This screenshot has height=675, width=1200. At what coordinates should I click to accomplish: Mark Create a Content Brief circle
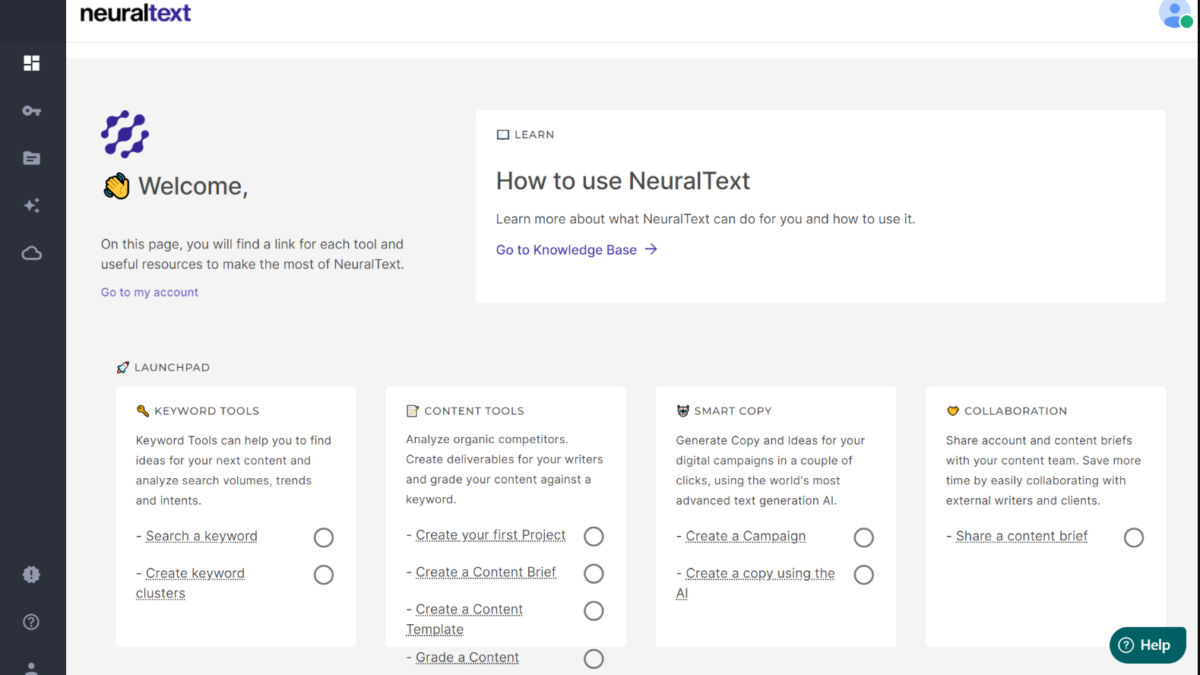pyautogui.click(x=594, y=574)
